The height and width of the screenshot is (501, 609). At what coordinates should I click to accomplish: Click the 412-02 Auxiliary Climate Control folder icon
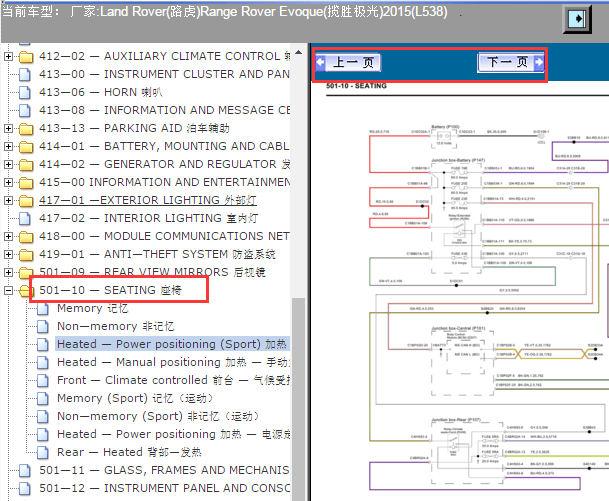coord(26,57)
